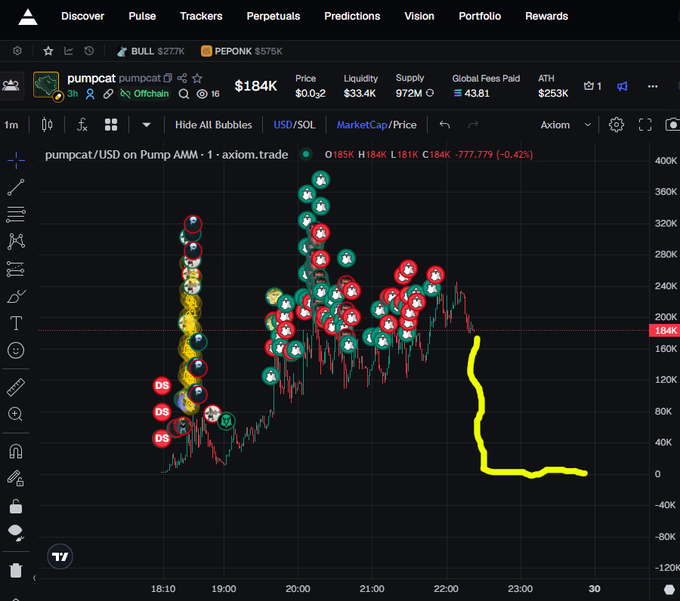
Task: Open the chart-line icon in ticker bar
Action: click(69, 51)
